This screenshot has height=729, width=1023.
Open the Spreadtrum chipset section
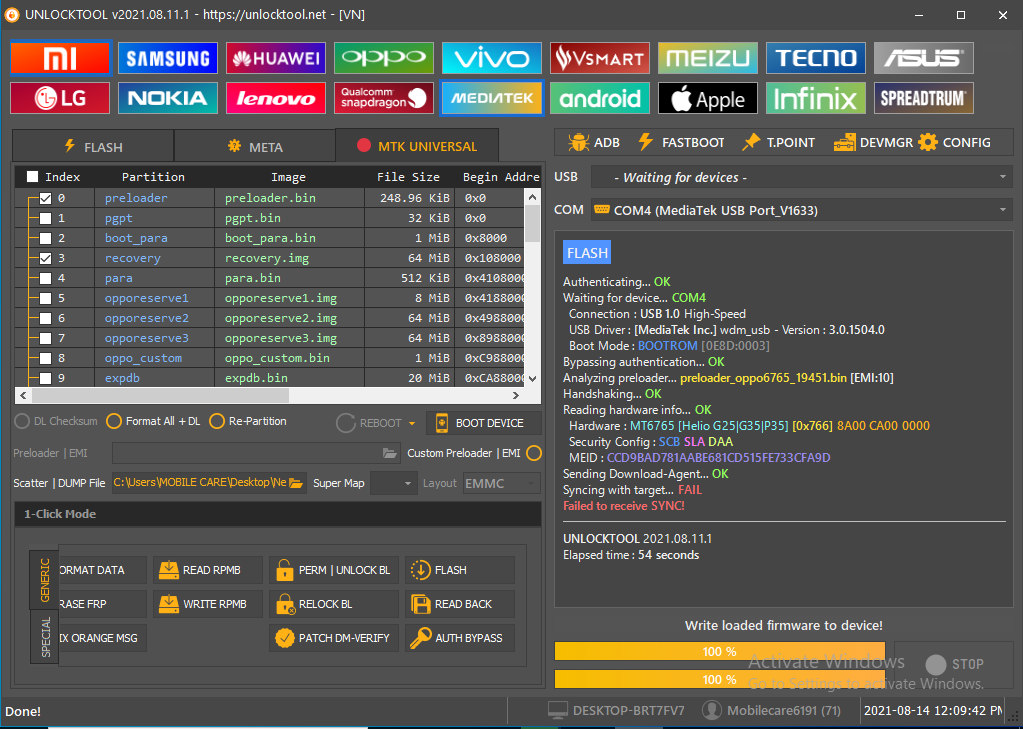pos(923,98)
